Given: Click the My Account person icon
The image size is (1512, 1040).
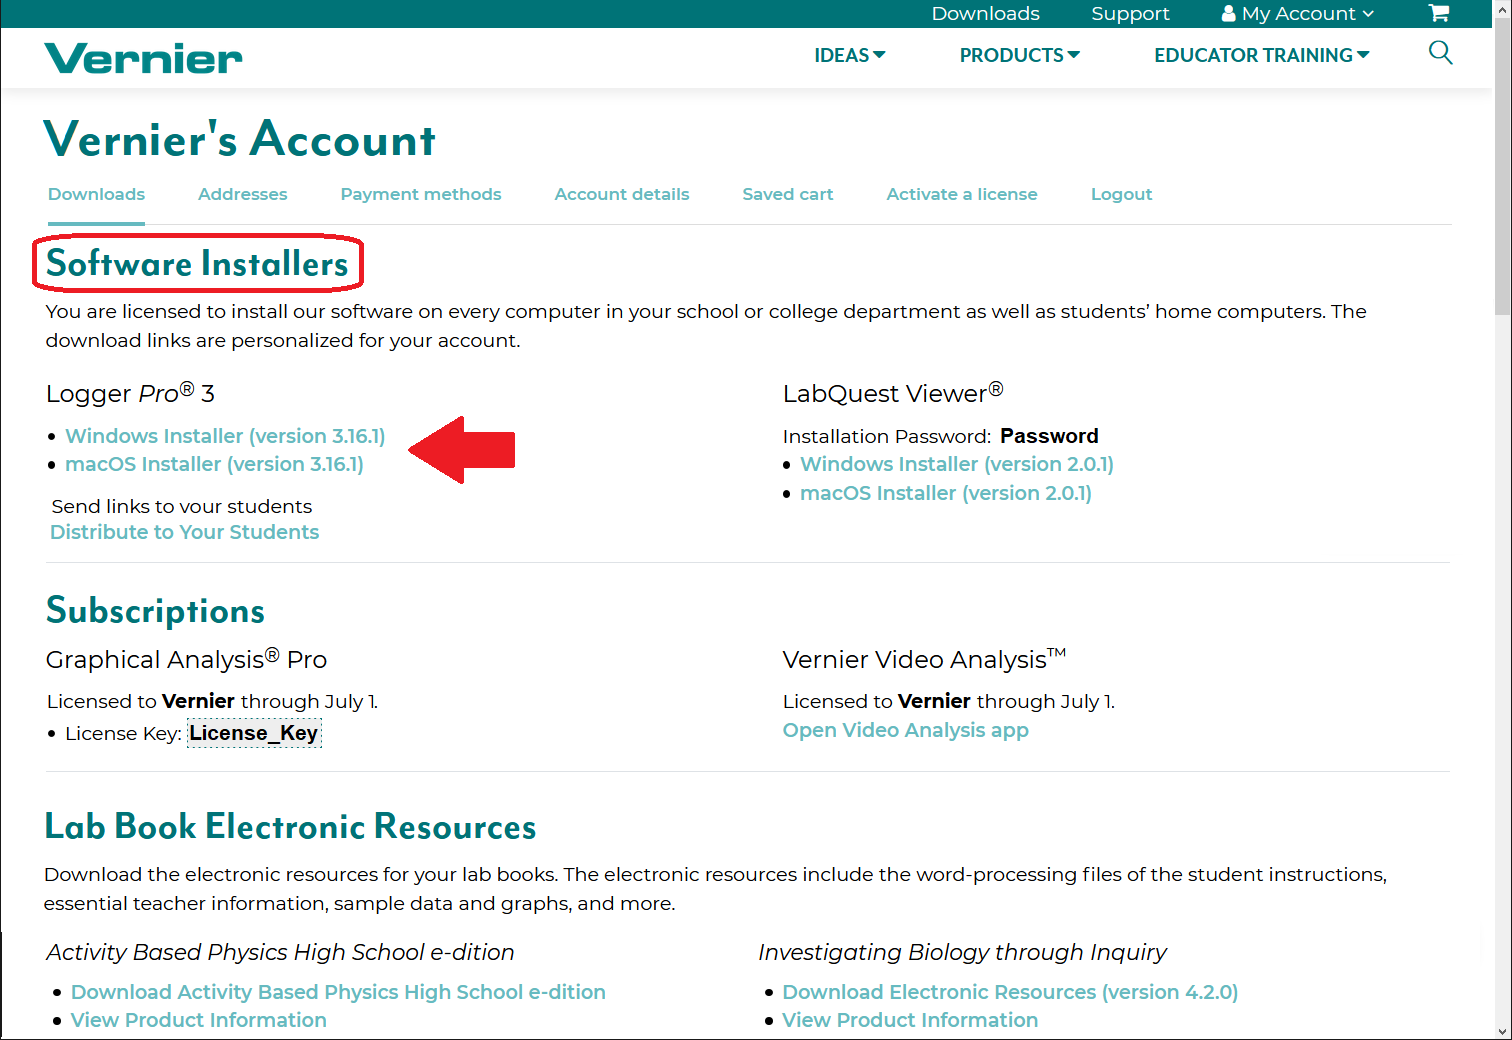Looking at the screenshot, I should pos(1228,13).
